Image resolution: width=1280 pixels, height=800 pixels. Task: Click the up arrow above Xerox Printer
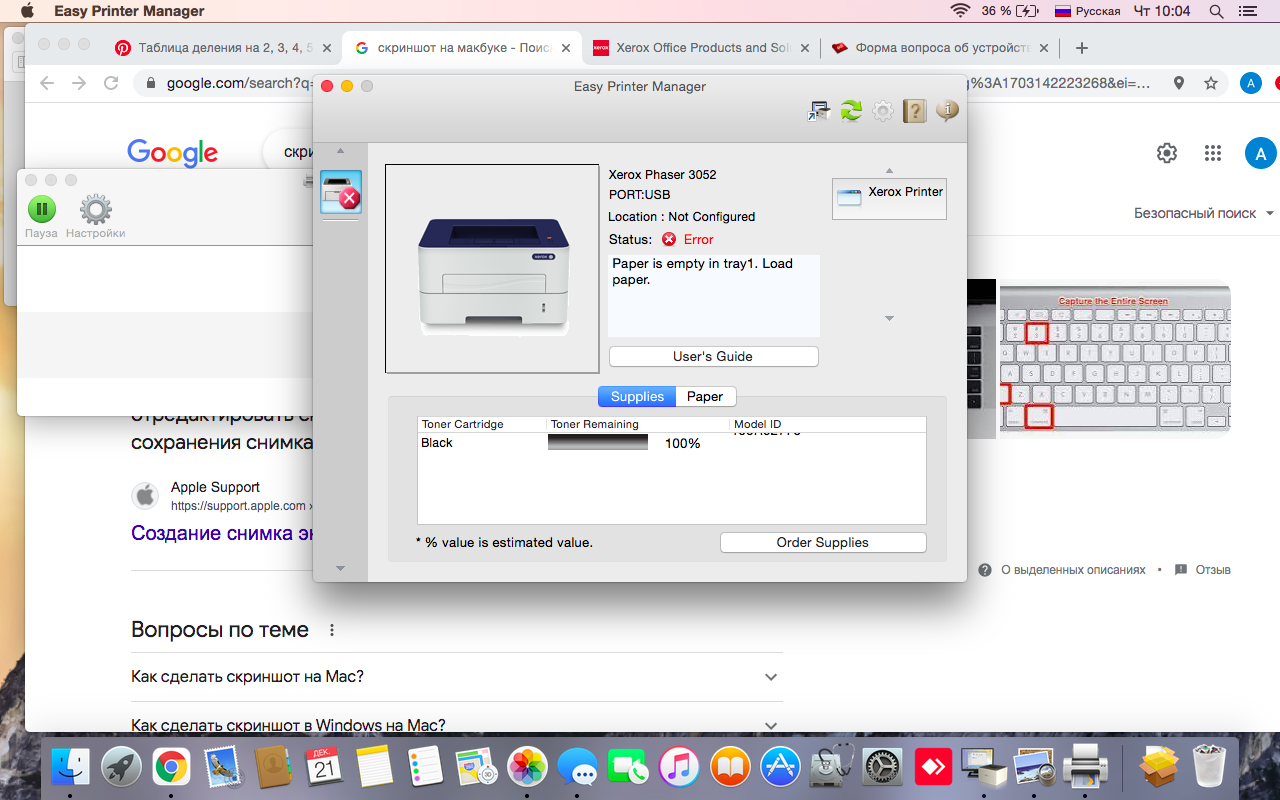pos(889,170)
